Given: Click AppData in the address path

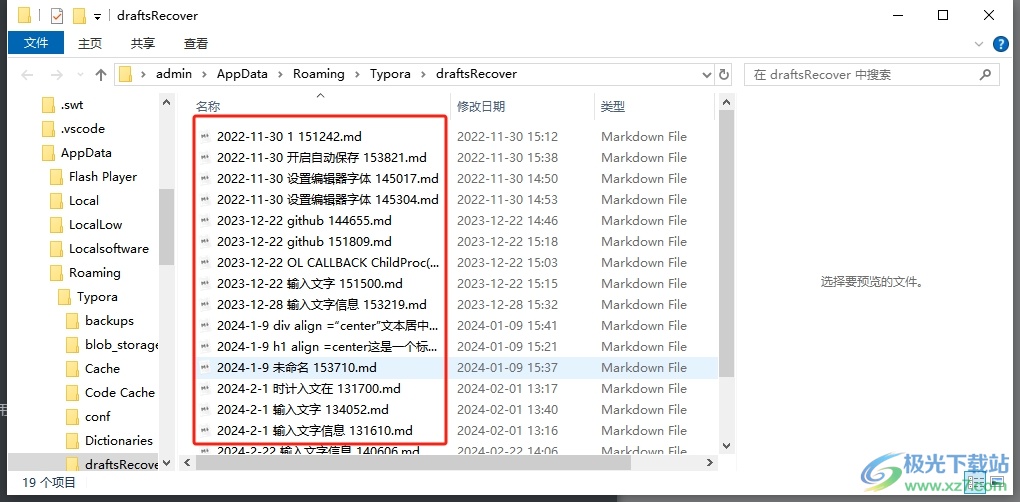Looking at the screenshot, I should 242,73.
